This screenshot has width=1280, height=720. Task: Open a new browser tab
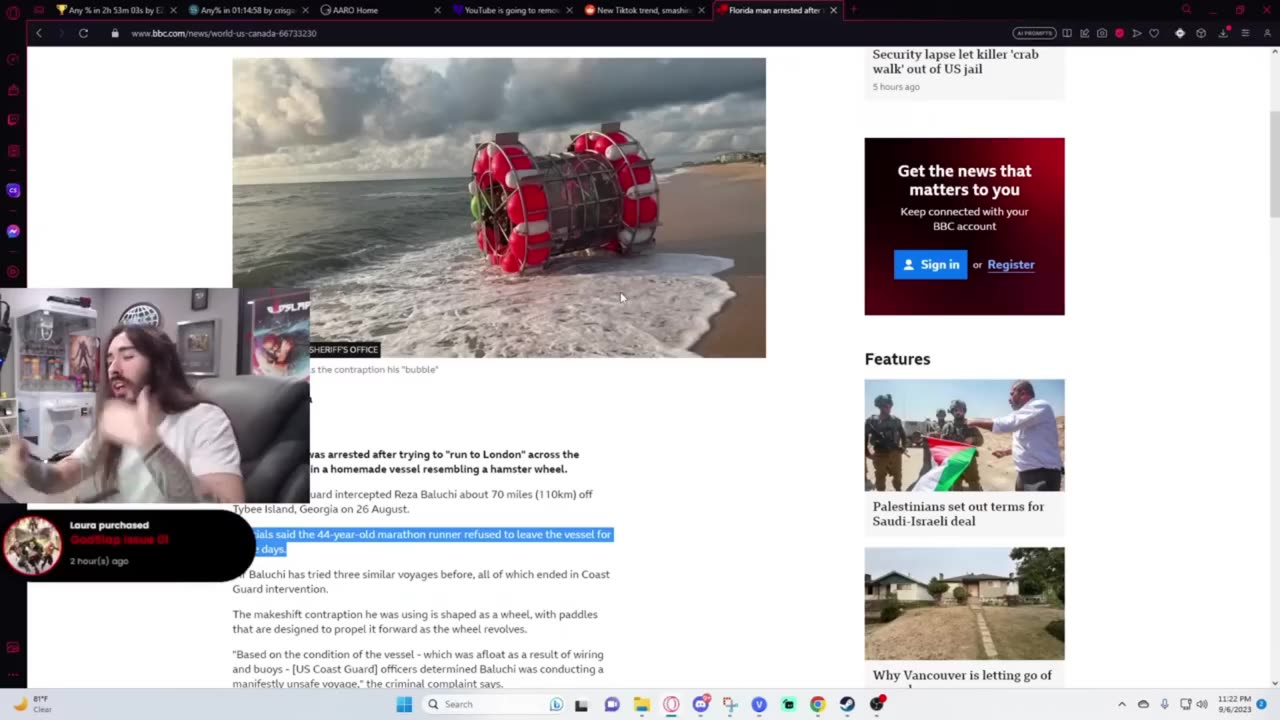click(853, 10)
